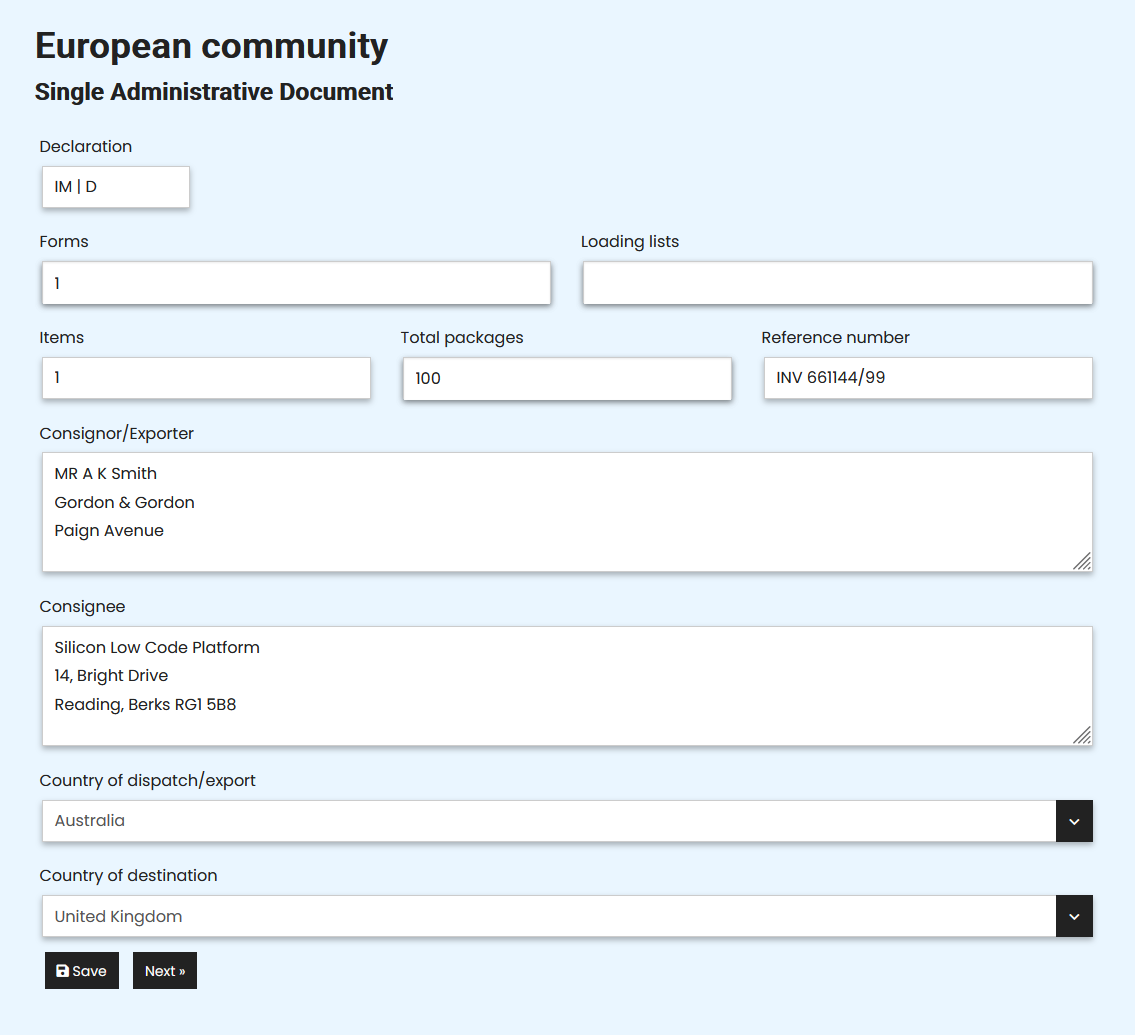Select the Total packages field showing 100
The height and width of the screenshot is (1035, 1135).
point(566,378)
